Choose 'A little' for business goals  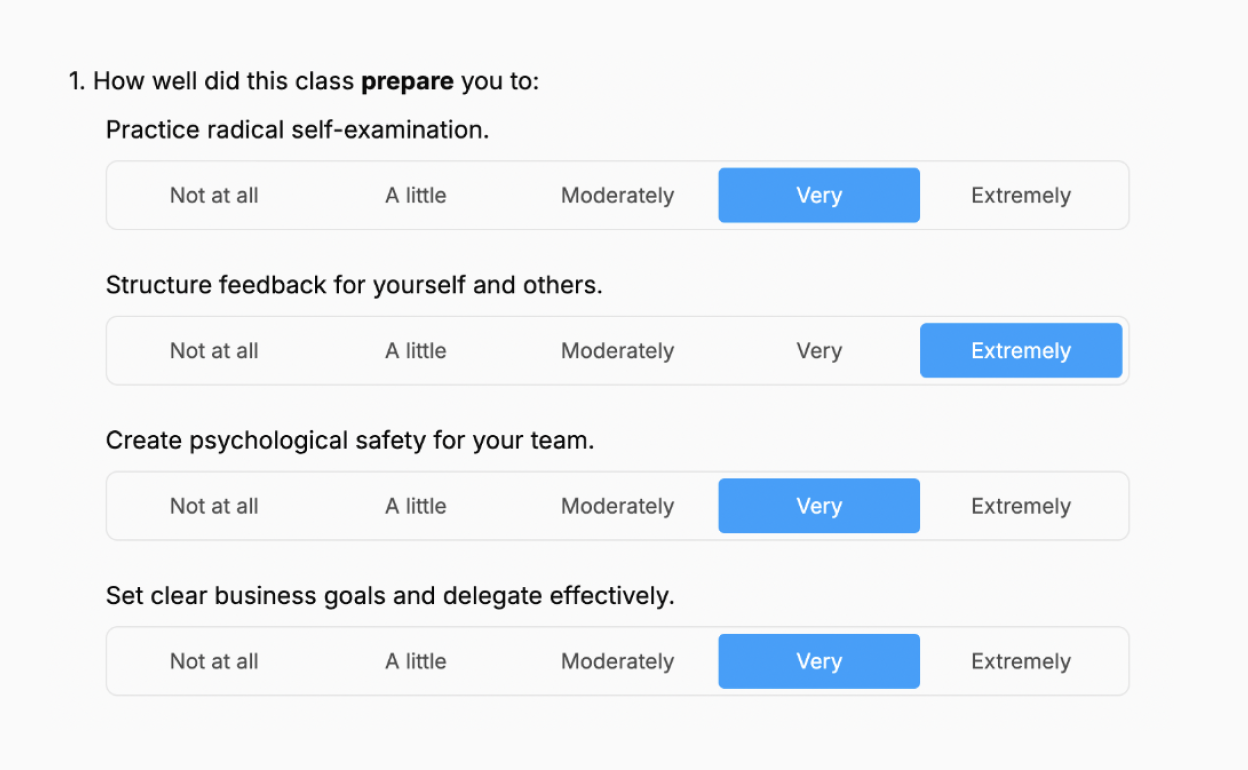[x=416, y=662]
